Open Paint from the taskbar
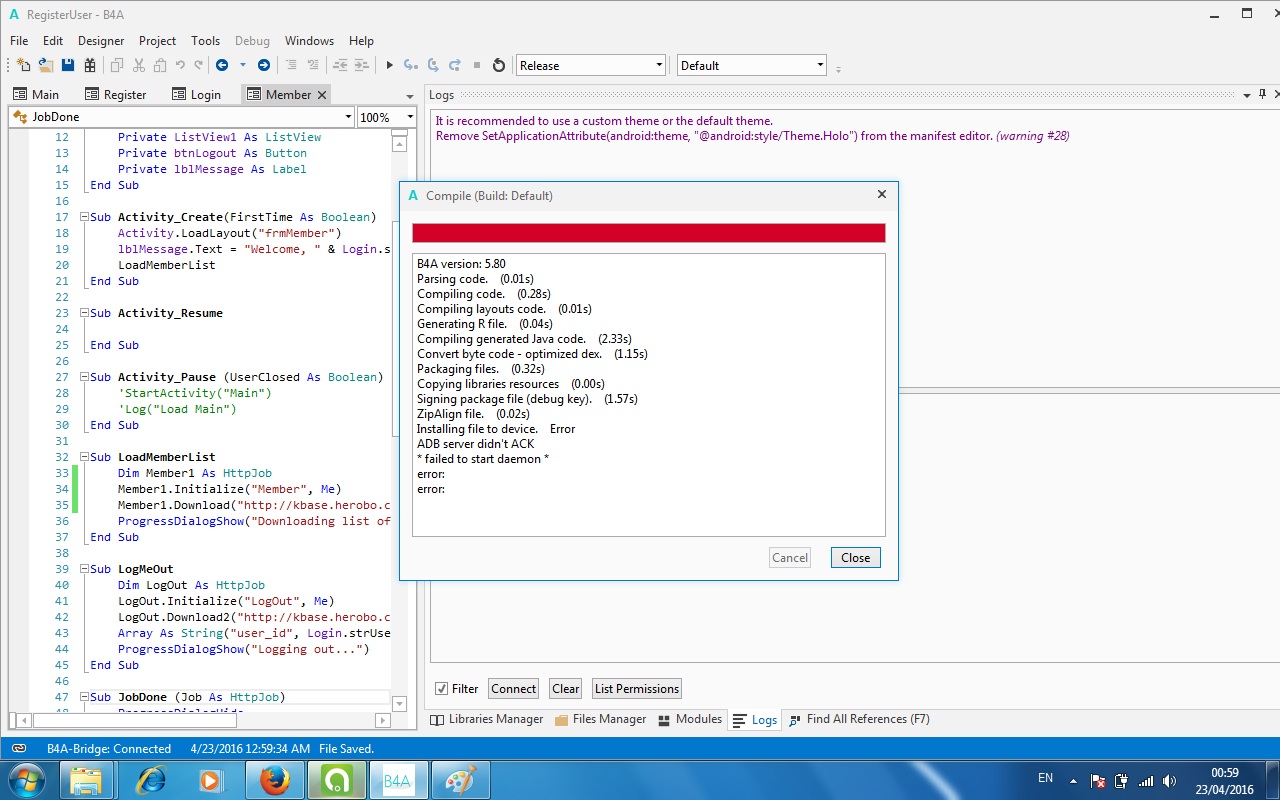Screen dimensions: 1280x800 coord(461,780)
